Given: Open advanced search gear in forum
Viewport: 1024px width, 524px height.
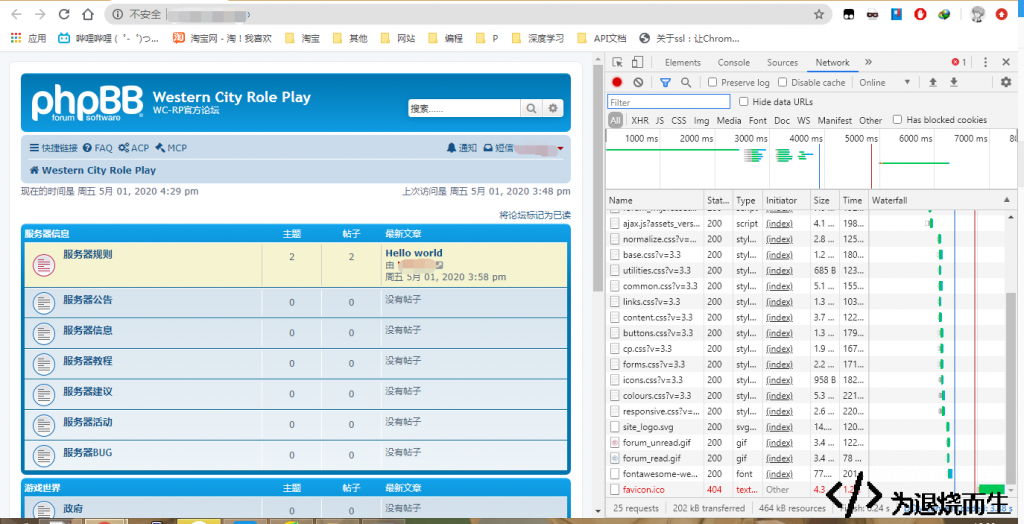Looking at the screenshot, I should (x=552, y=108).
